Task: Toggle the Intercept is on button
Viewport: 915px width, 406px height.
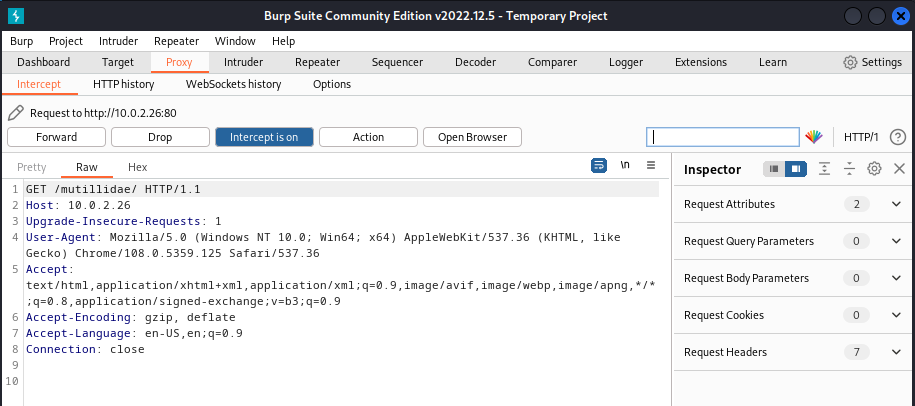Action: pyautogui.click(x=264, y=137)
